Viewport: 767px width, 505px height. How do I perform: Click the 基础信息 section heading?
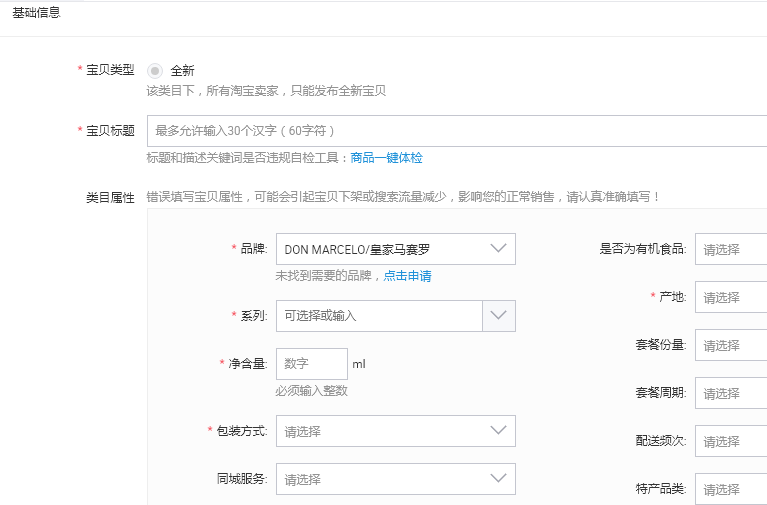click(36, 13)
